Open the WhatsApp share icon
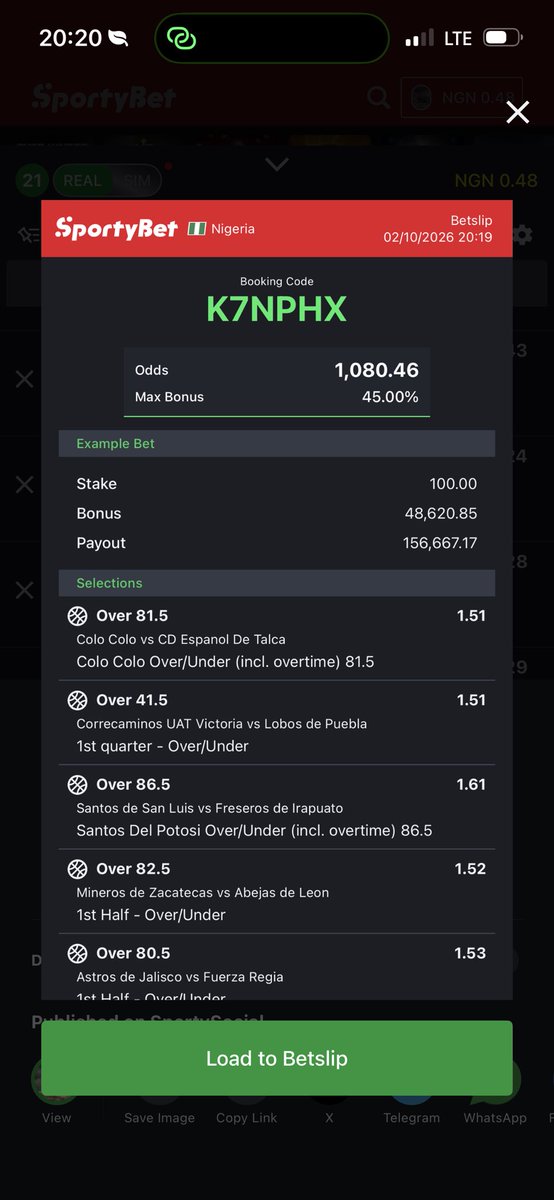Image resolution: width=554 pixels, height=1200 pixels. pyautogui.click(x=495, y=1080)
